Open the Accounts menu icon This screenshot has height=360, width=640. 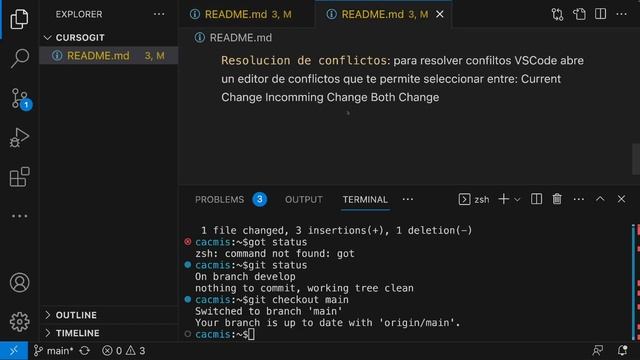[19, 282]
